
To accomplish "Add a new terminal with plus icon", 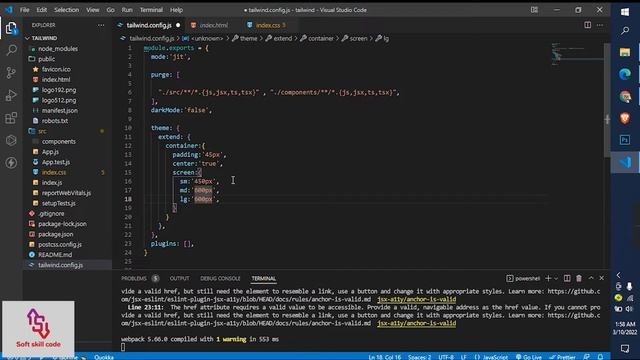I will pos(548,278).
